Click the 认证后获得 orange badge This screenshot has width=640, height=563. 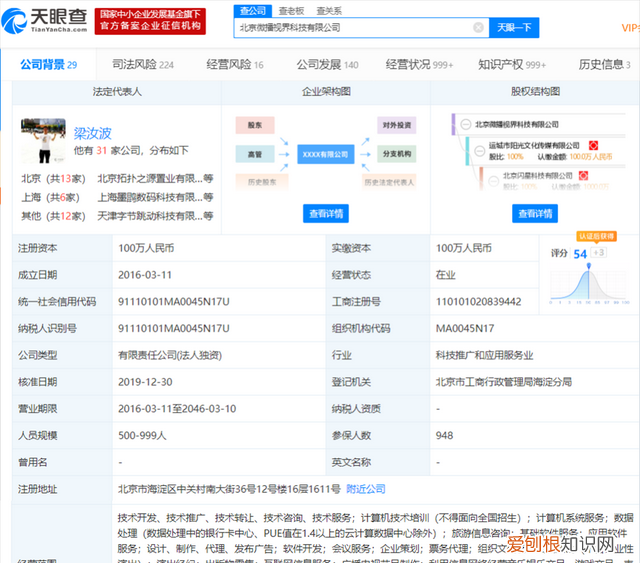point(596,236)
